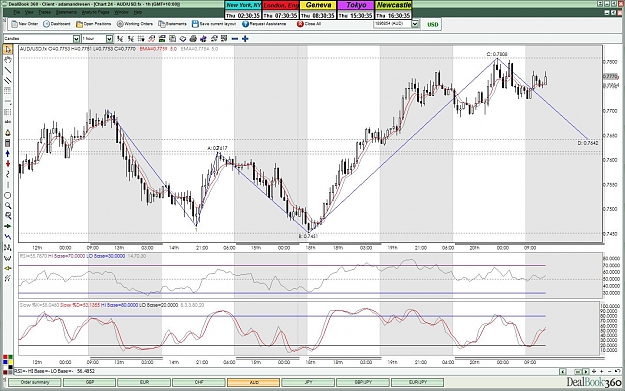Select the W pattern tool
The image size is (625, 391).
coord(8,258)
